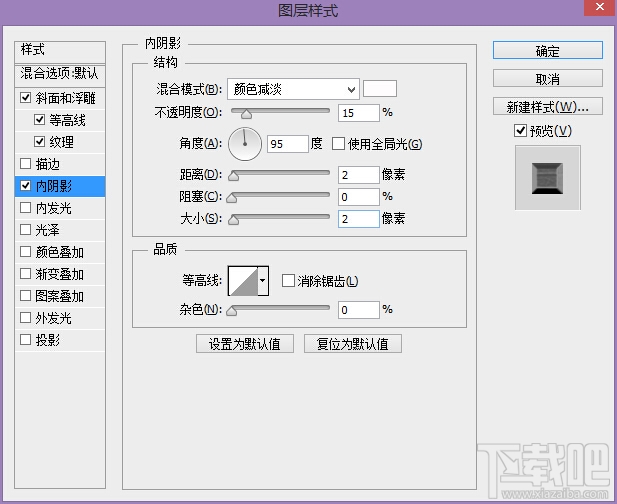Enable the 渐变叠加 checkbox
617x504 pixels.
click(26, 273)
